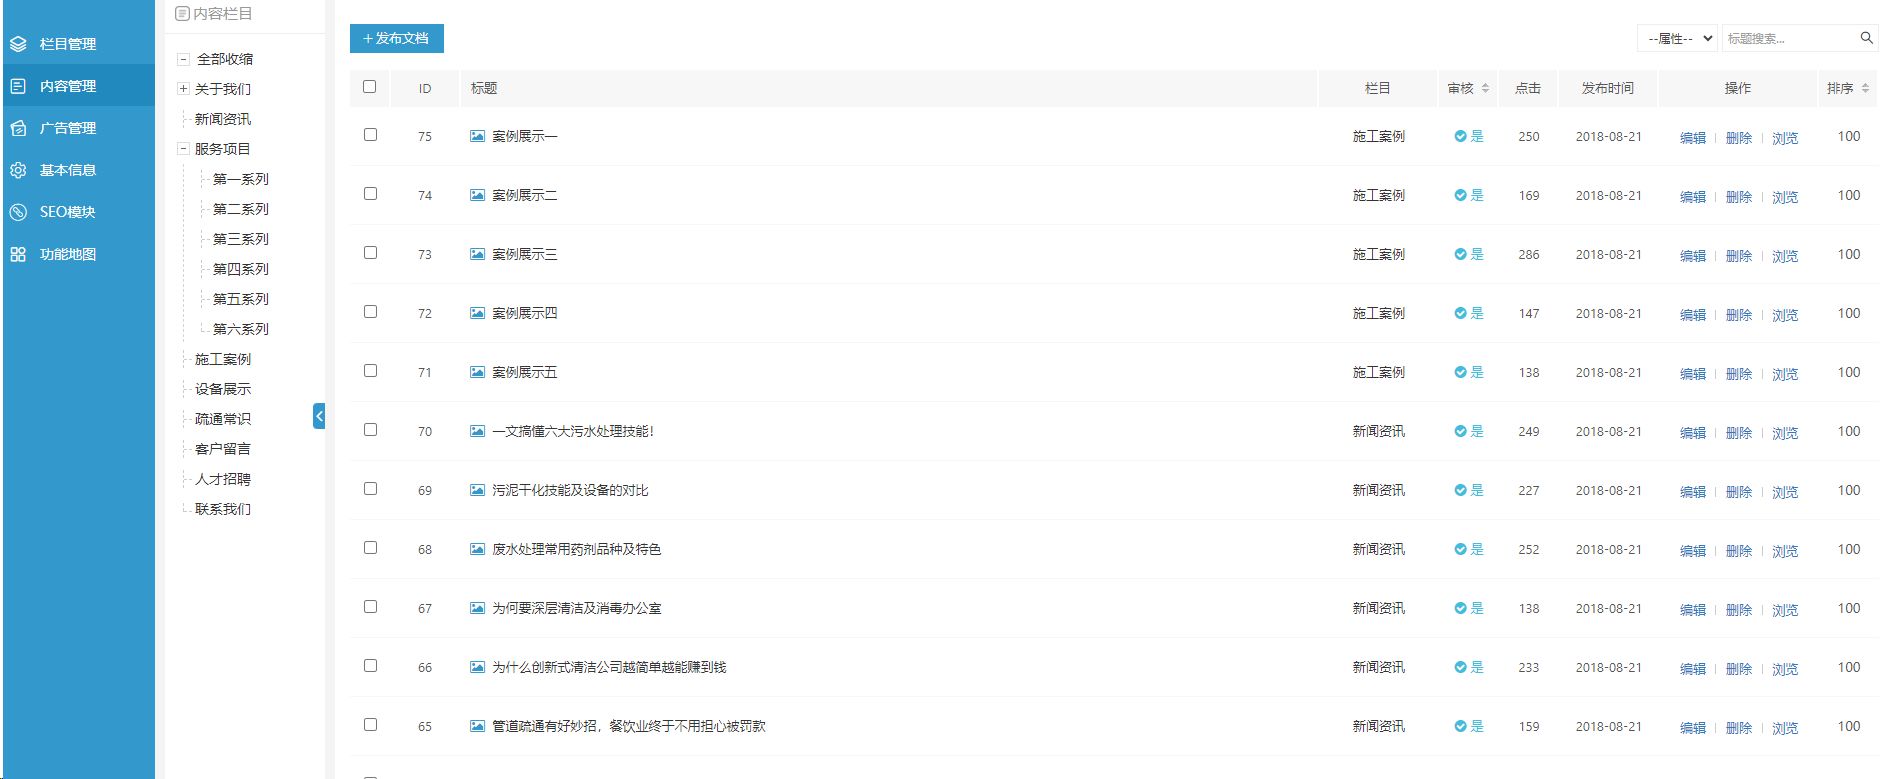The width and height of the screenshot is (1890, 779).
Task: Select 设备展示 in the category tree
Action: pos(223,389)
